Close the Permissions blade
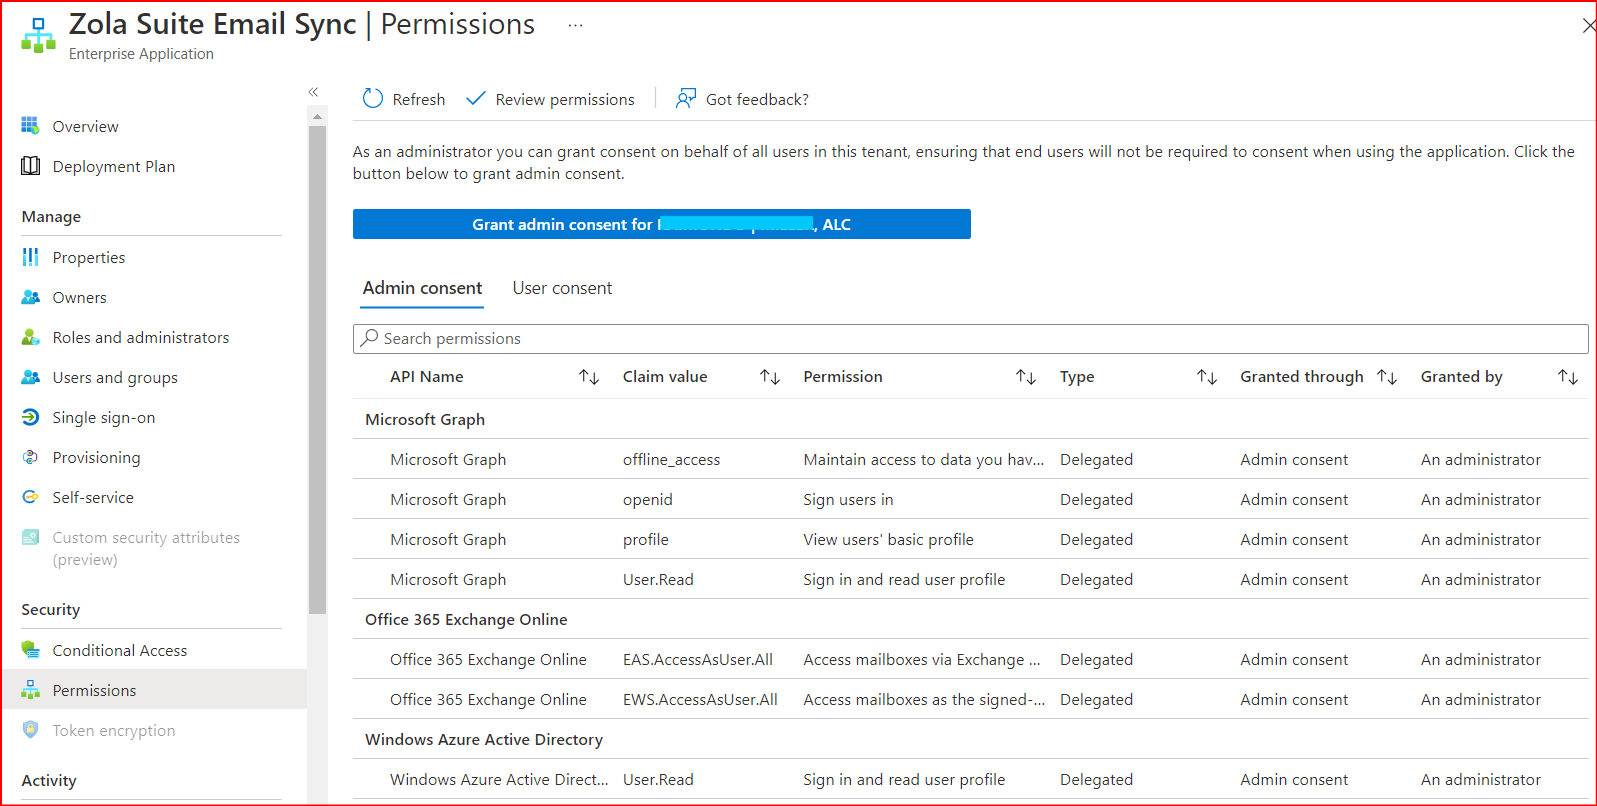This screenshot has width=1597, height=806. (x=1589, y=26)
